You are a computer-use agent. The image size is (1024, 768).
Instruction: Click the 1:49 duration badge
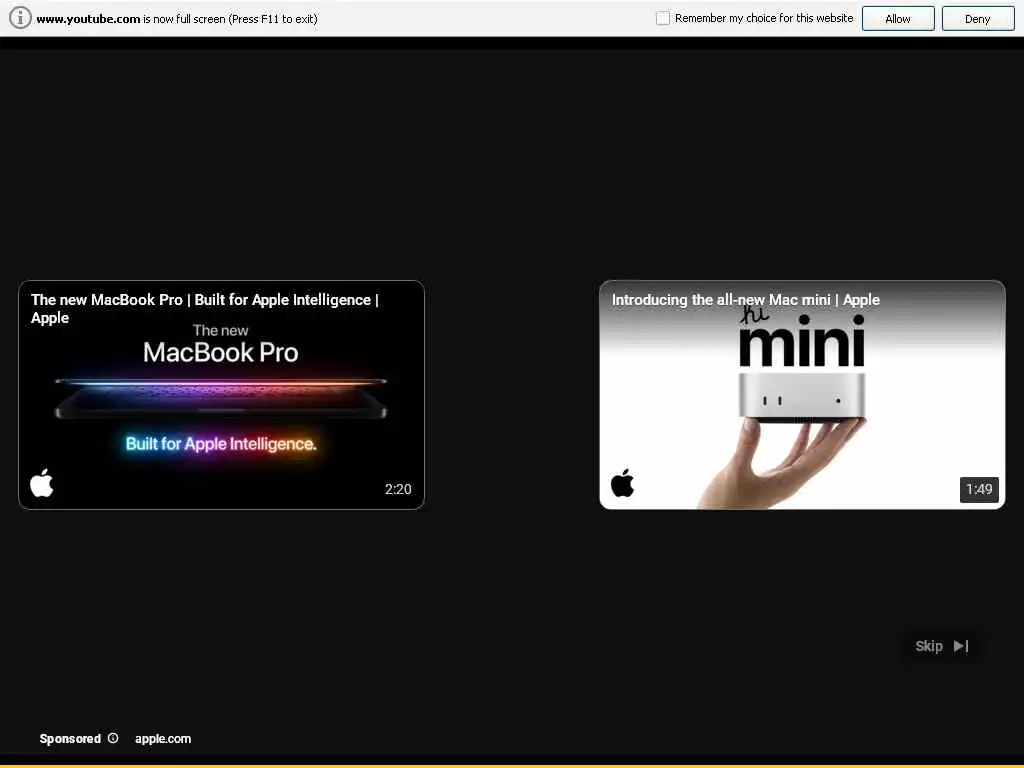point(979,490)
